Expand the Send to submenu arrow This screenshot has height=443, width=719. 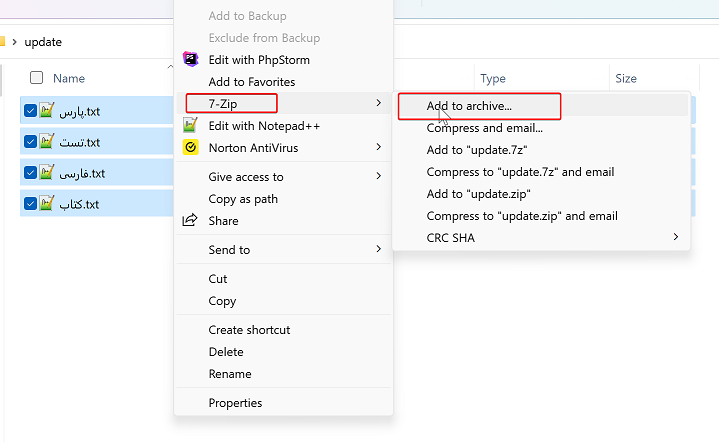tap(378, 249)
